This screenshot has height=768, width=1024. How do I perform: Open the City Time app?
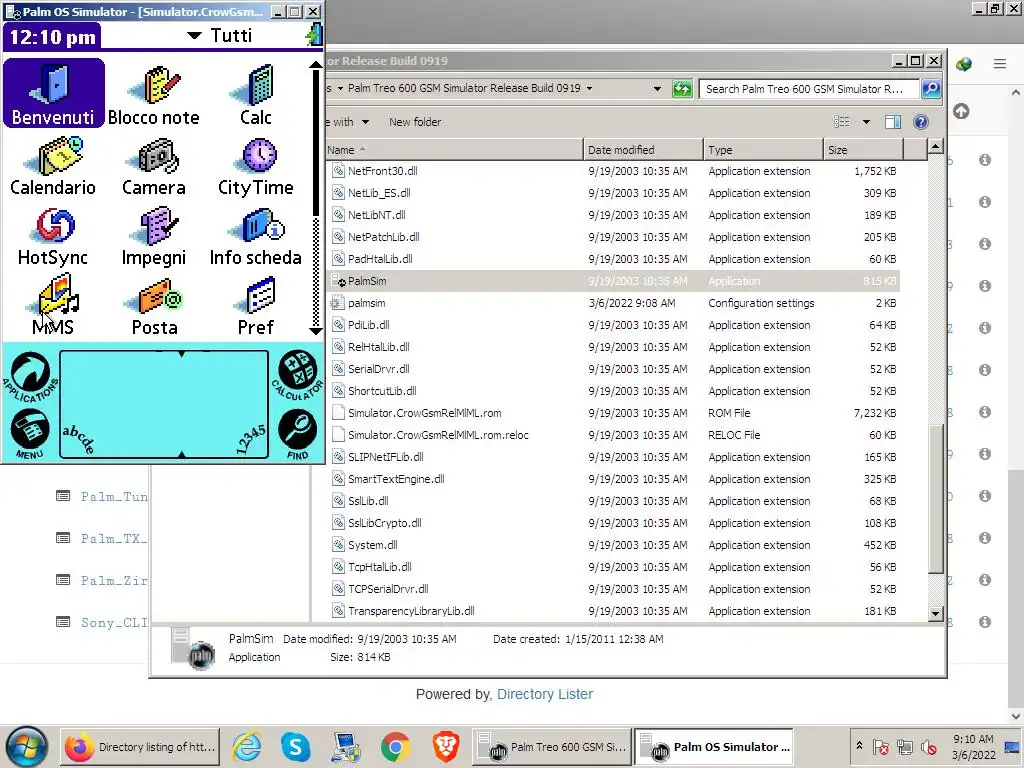pyautogui.click(x=255, y=166)
